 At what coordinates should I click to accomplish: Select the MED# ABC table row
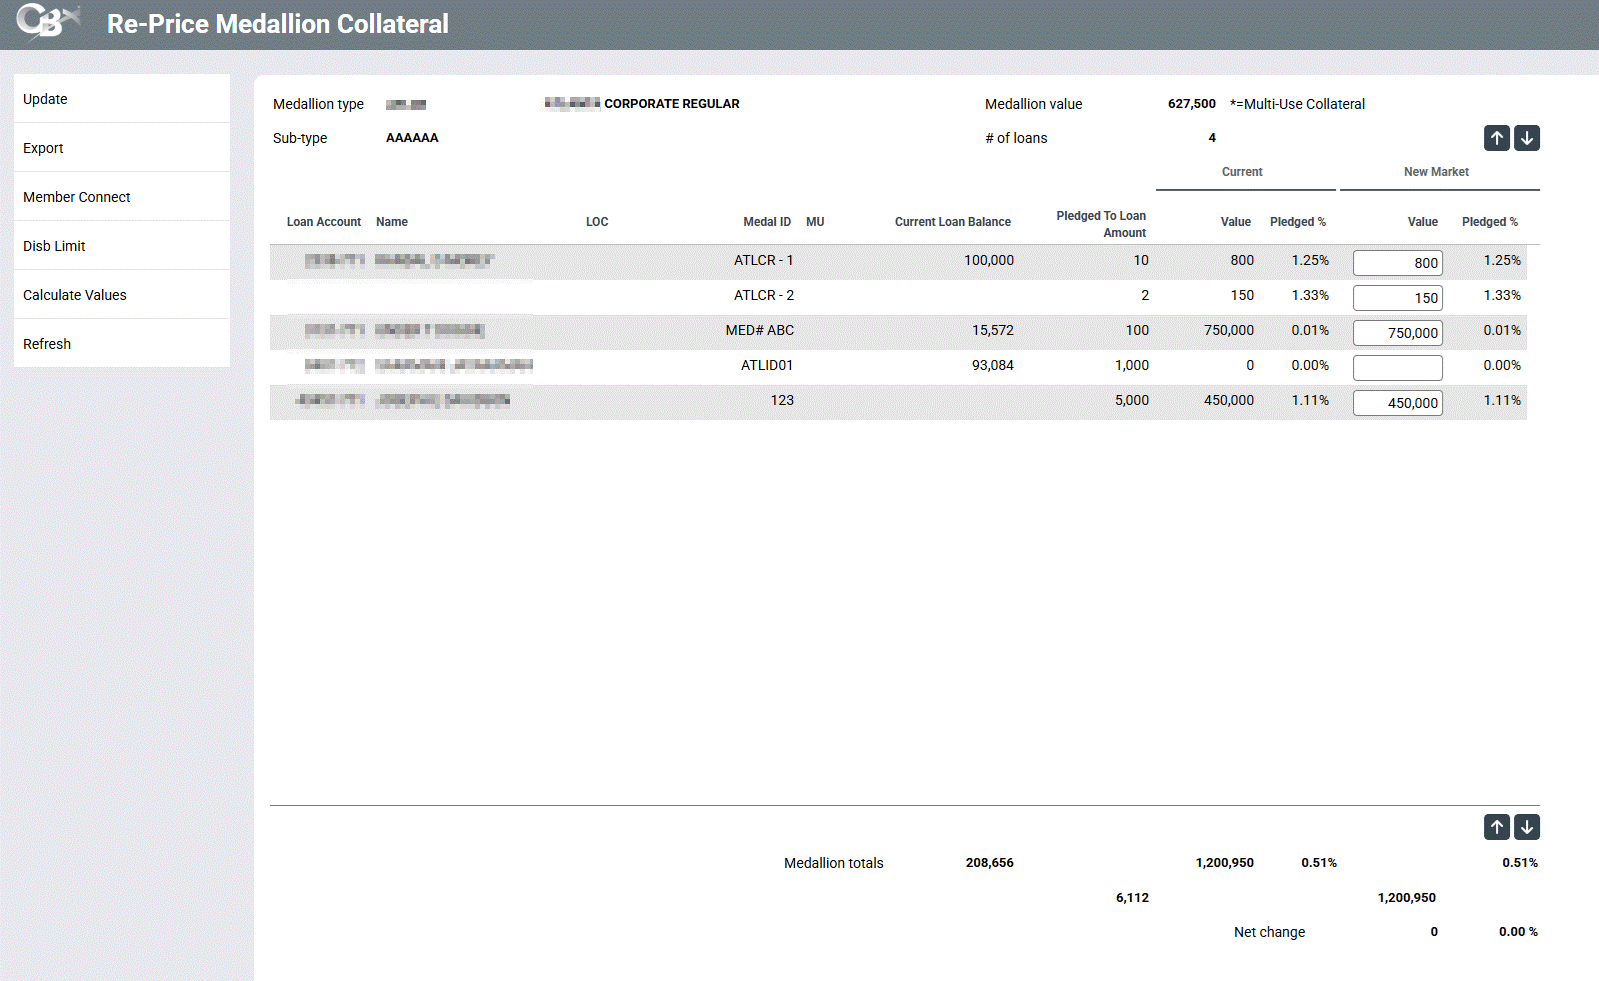click(x=760, y=331)
